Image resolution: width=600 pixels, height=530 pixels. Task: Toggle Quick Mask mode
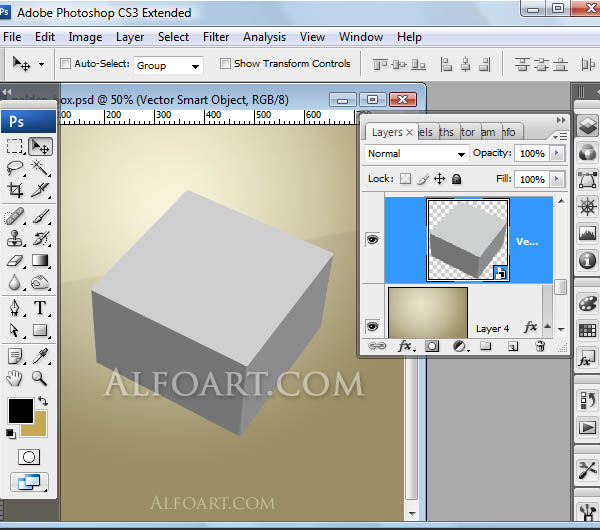click(29, 457)
